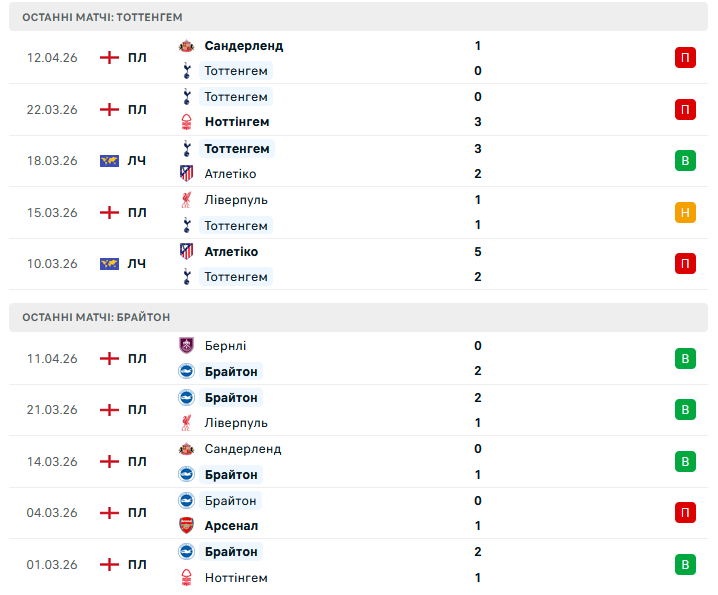The height and width of the screenshot is (595, 718).
Task: Open the team link Сандерленд in 12.04.26 match
Action: pos(243,45)
